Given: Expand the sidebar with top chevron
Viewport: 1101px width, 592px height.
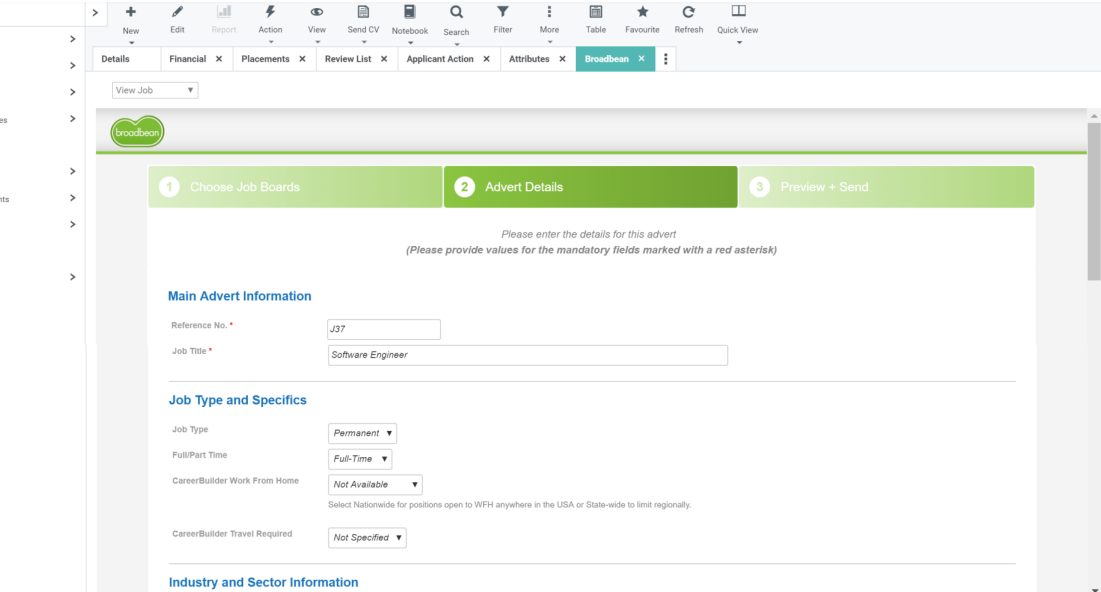Looking at the screenshot, I should coord(95,13).
